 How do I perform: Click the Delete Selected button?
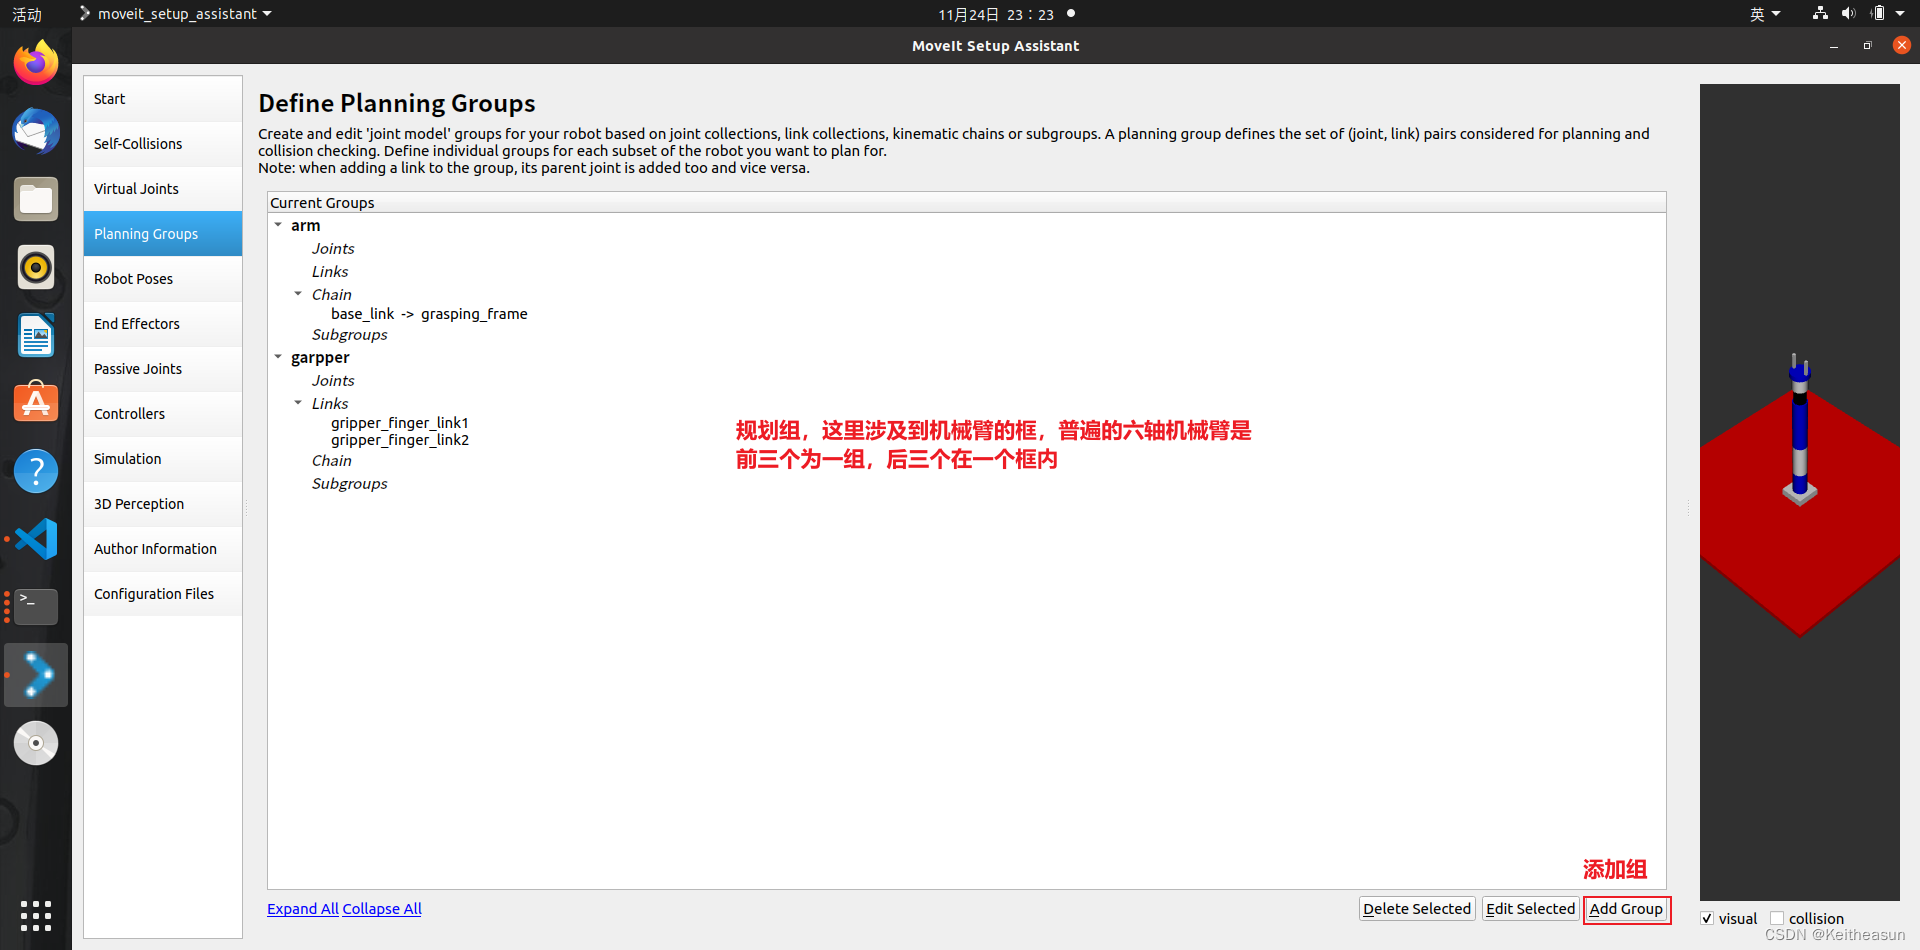pyautogui.click(x=1417, y=909)
